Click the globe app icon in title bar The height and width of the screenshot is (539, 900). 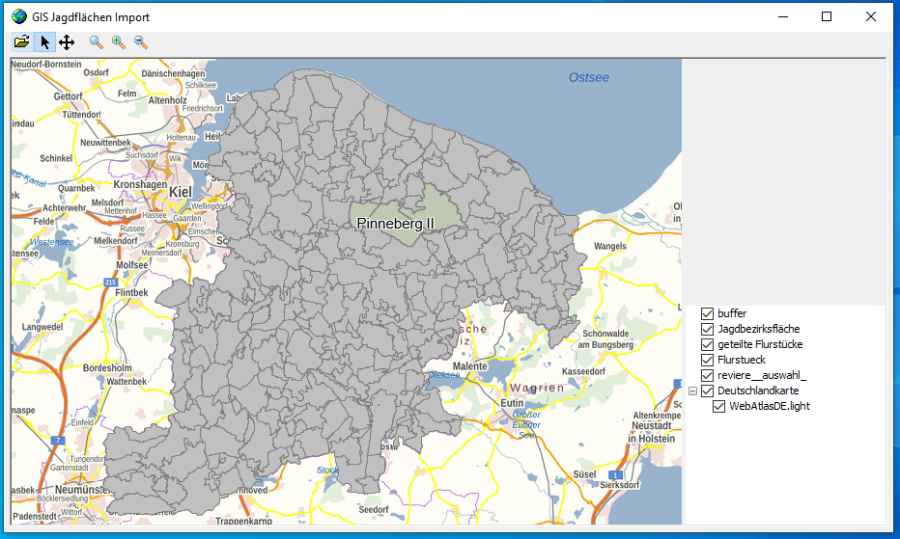pos(18,16)
